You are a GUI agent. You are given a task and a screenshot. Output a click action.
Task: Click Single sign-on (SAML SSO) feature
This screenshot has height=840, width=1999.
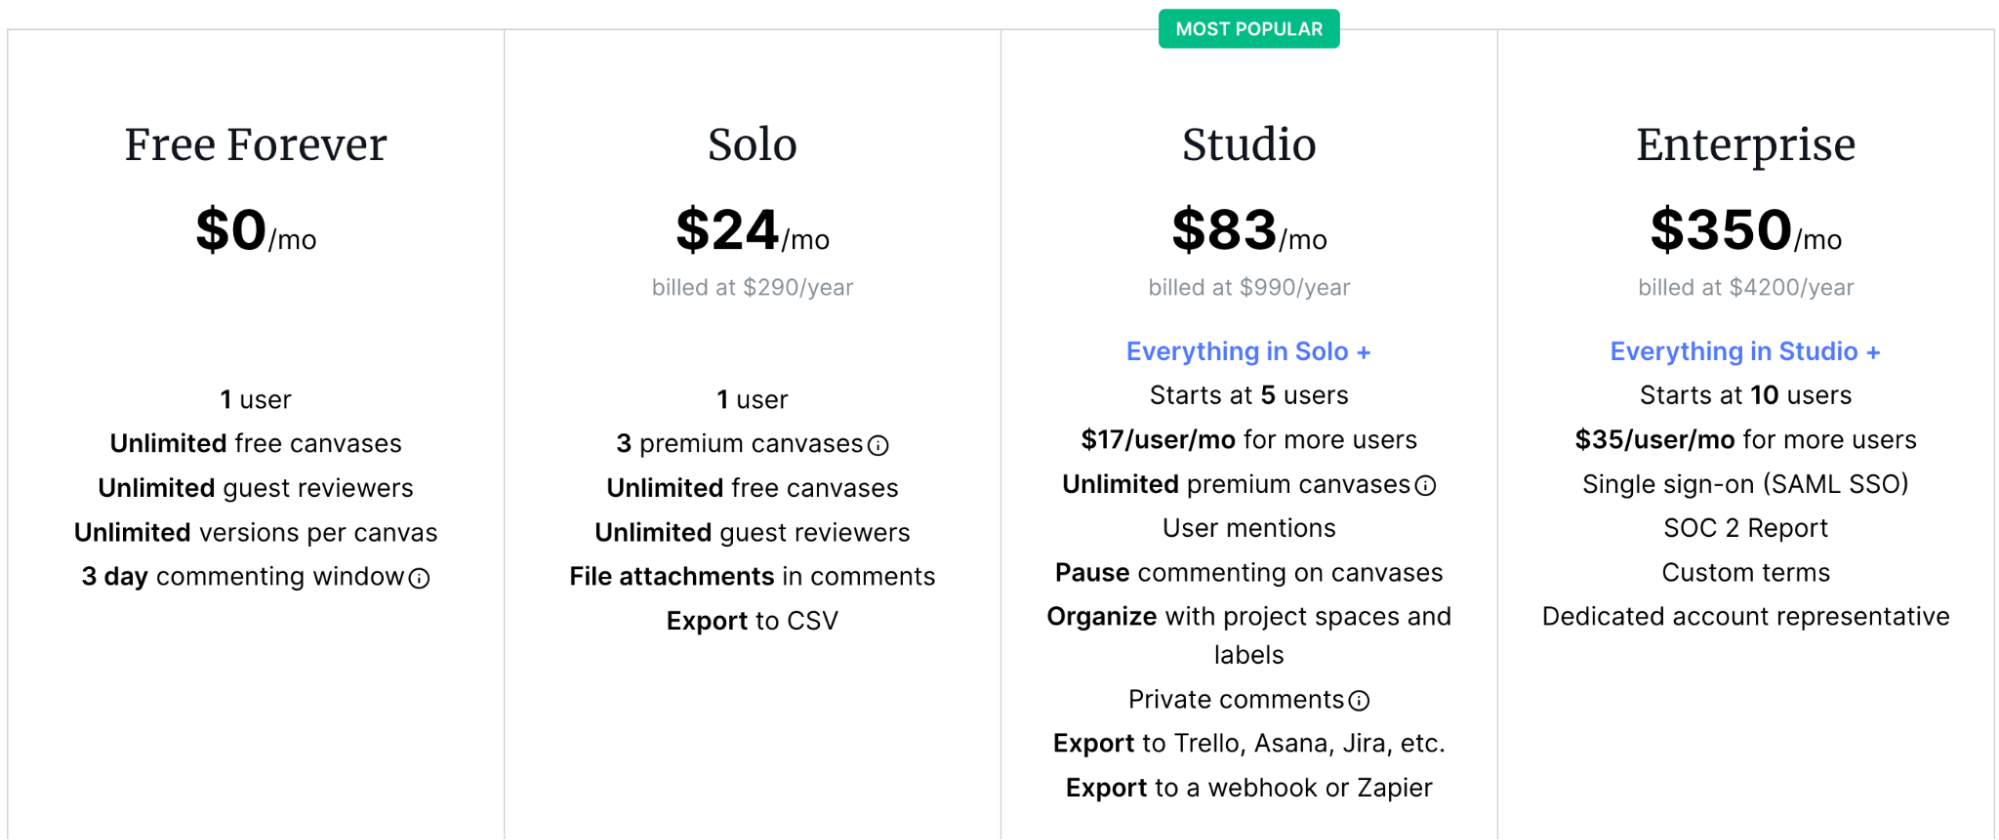pyautogui.click(x=1745, y=484)
